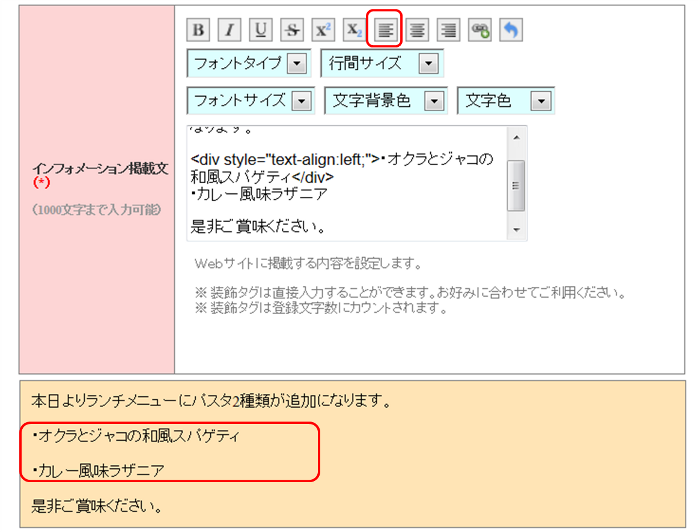Align text left icon
The image size is (700, 532).
pos(386,30)
